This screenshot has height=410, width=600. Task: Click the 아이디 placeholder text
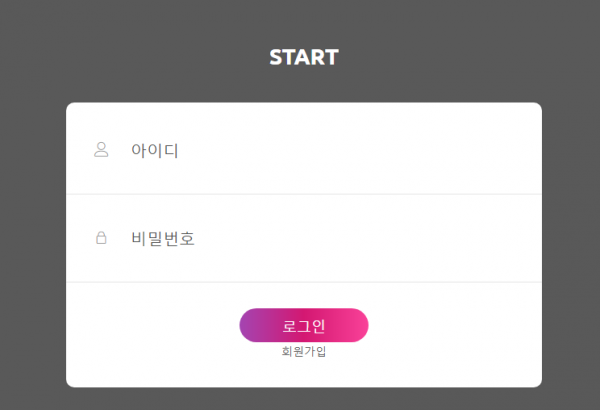click(x=155, y=150)
